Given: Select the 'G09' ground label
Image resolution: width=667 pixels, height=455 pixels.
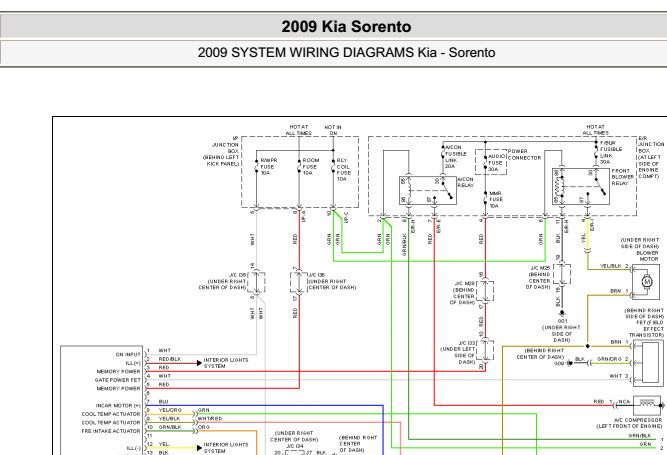Looking at the screenshot, I should point(559,364).
